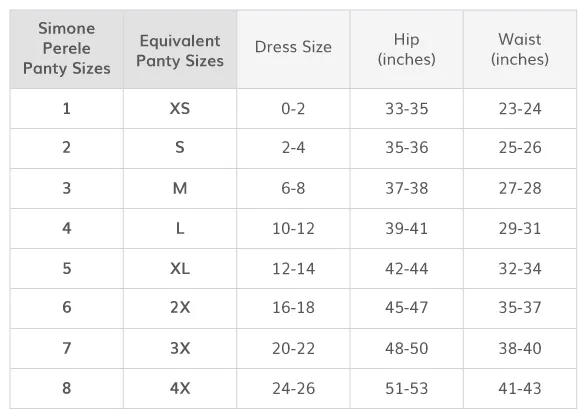Select the hip measurement 35-36 cell
587x417 pixels.
[407, 148]
